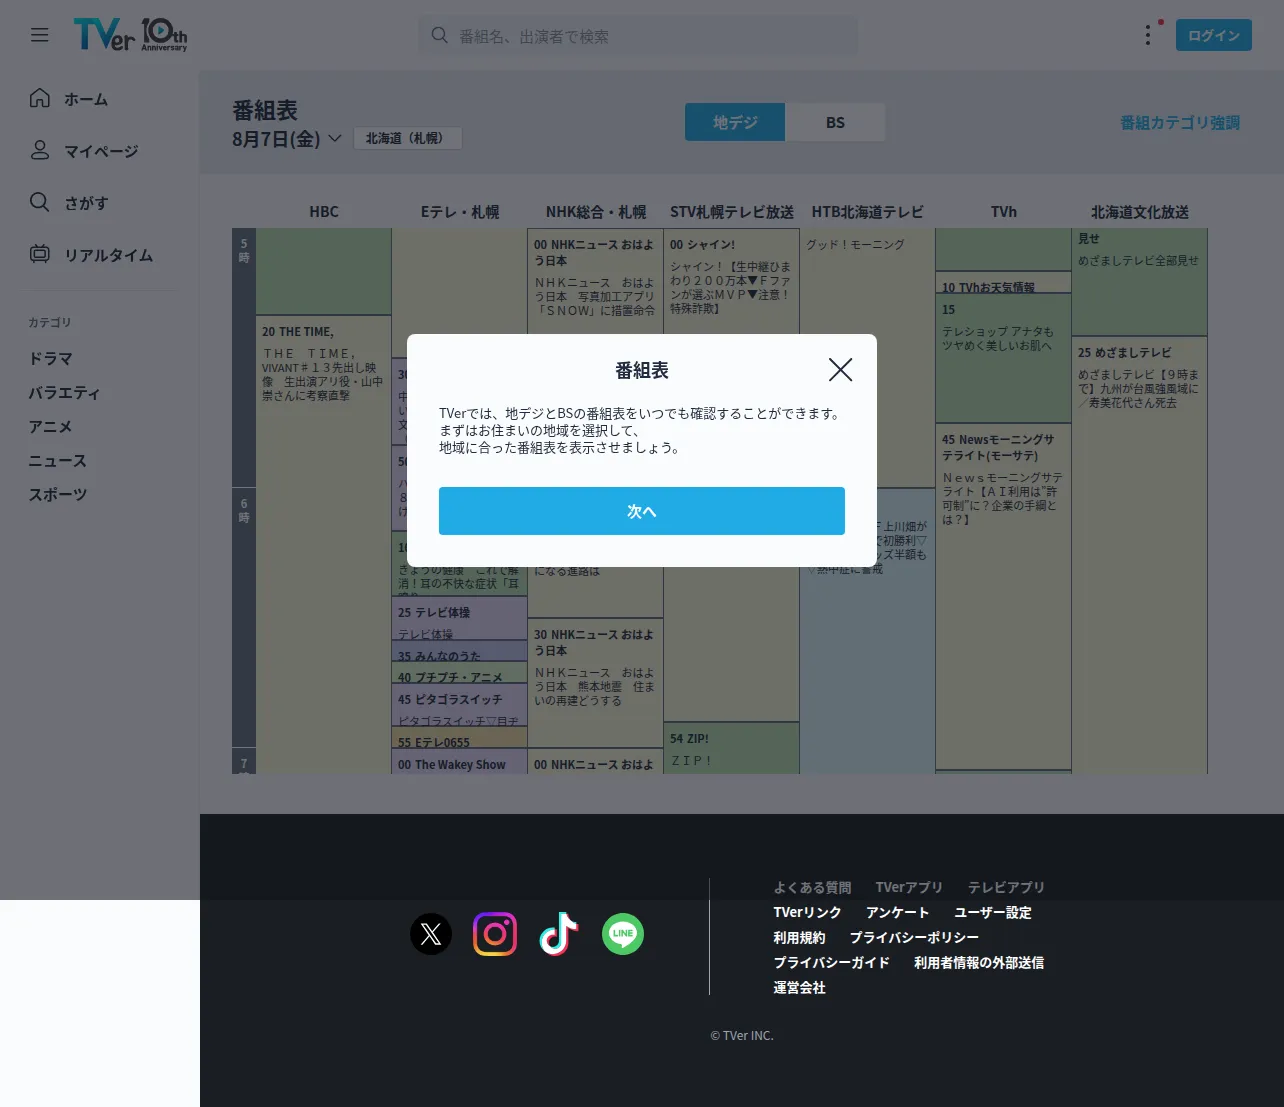Click the マイページ label in sidebar
This screenshot has width=1284, height=1107.
[101, 151]
